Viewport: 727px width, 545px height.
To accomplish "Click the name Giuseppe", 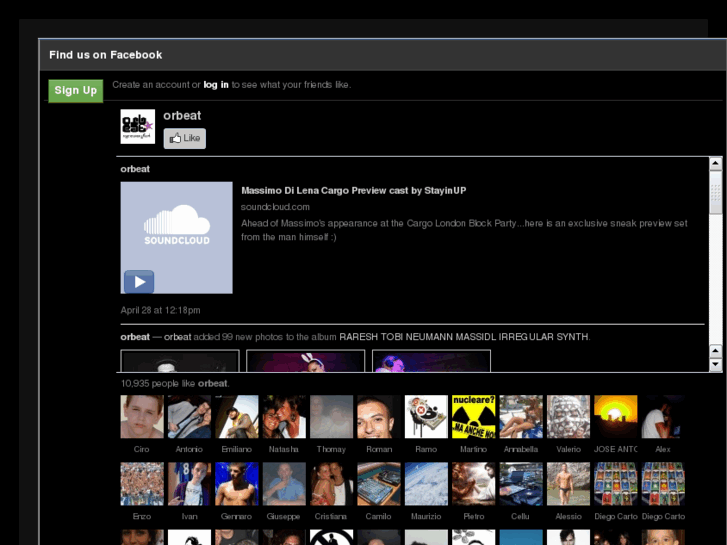I will pos(283,516).
